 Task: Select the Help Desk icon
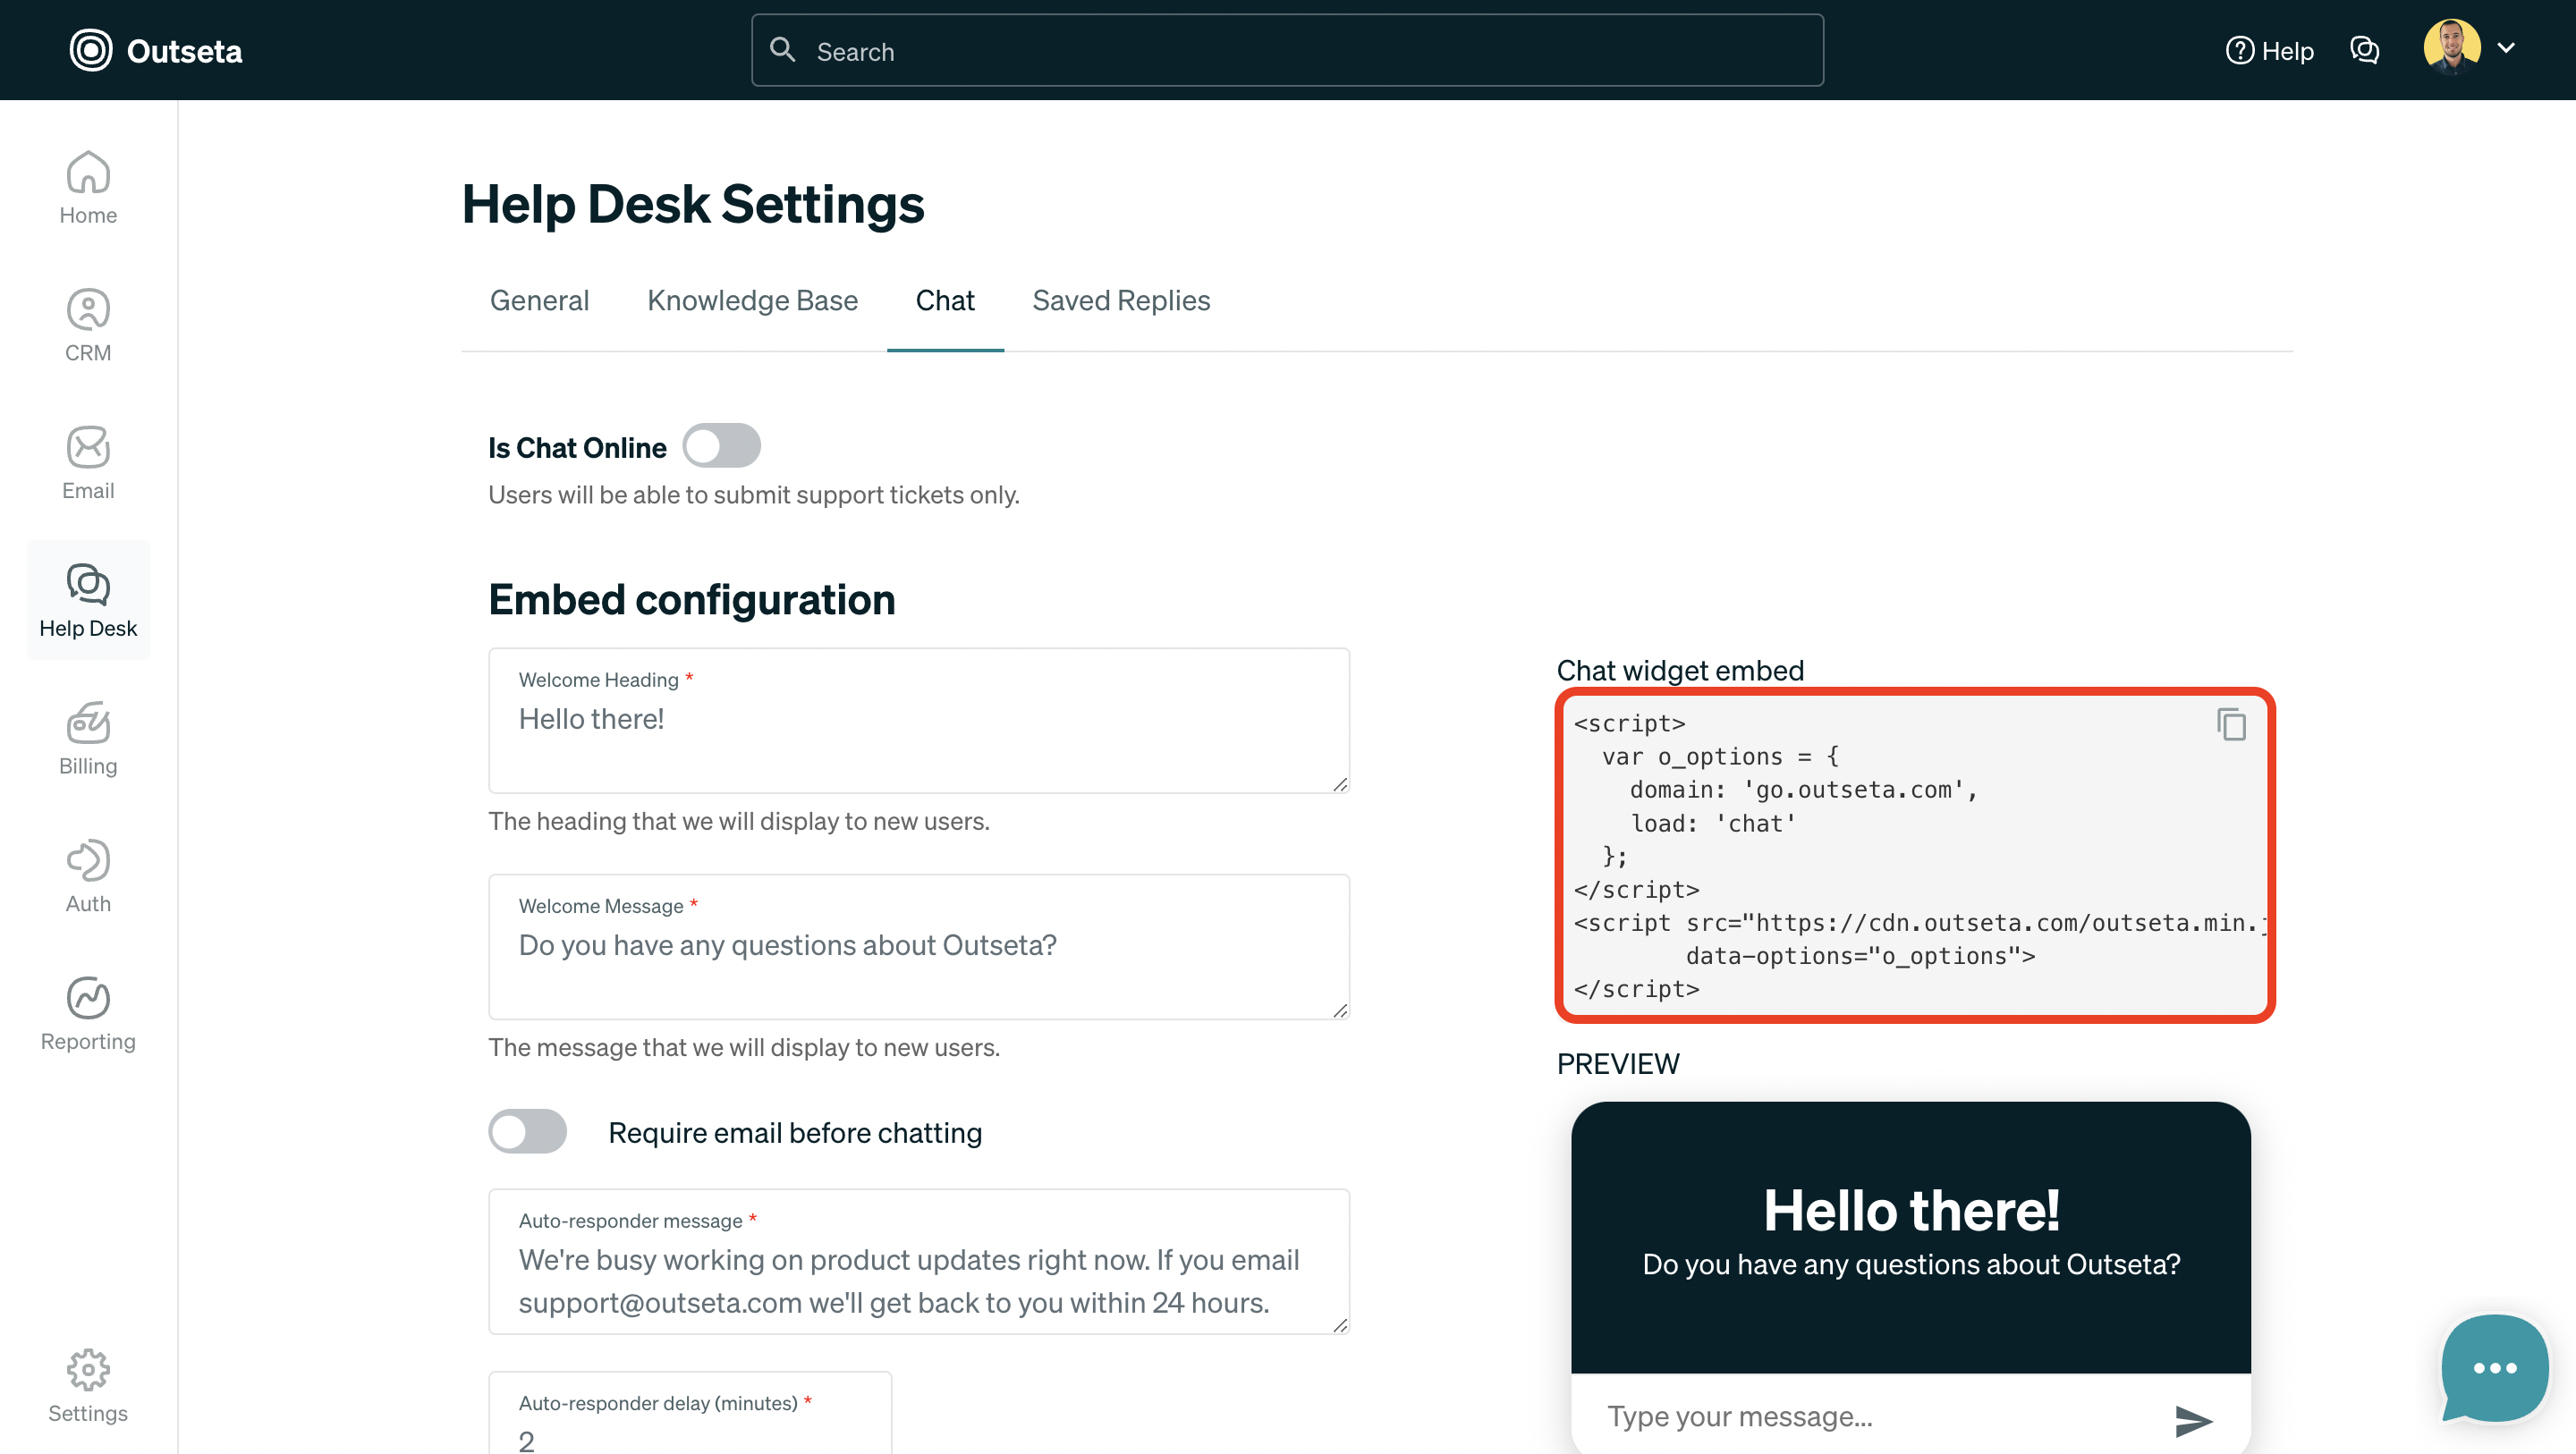click(x=88, y=598)
